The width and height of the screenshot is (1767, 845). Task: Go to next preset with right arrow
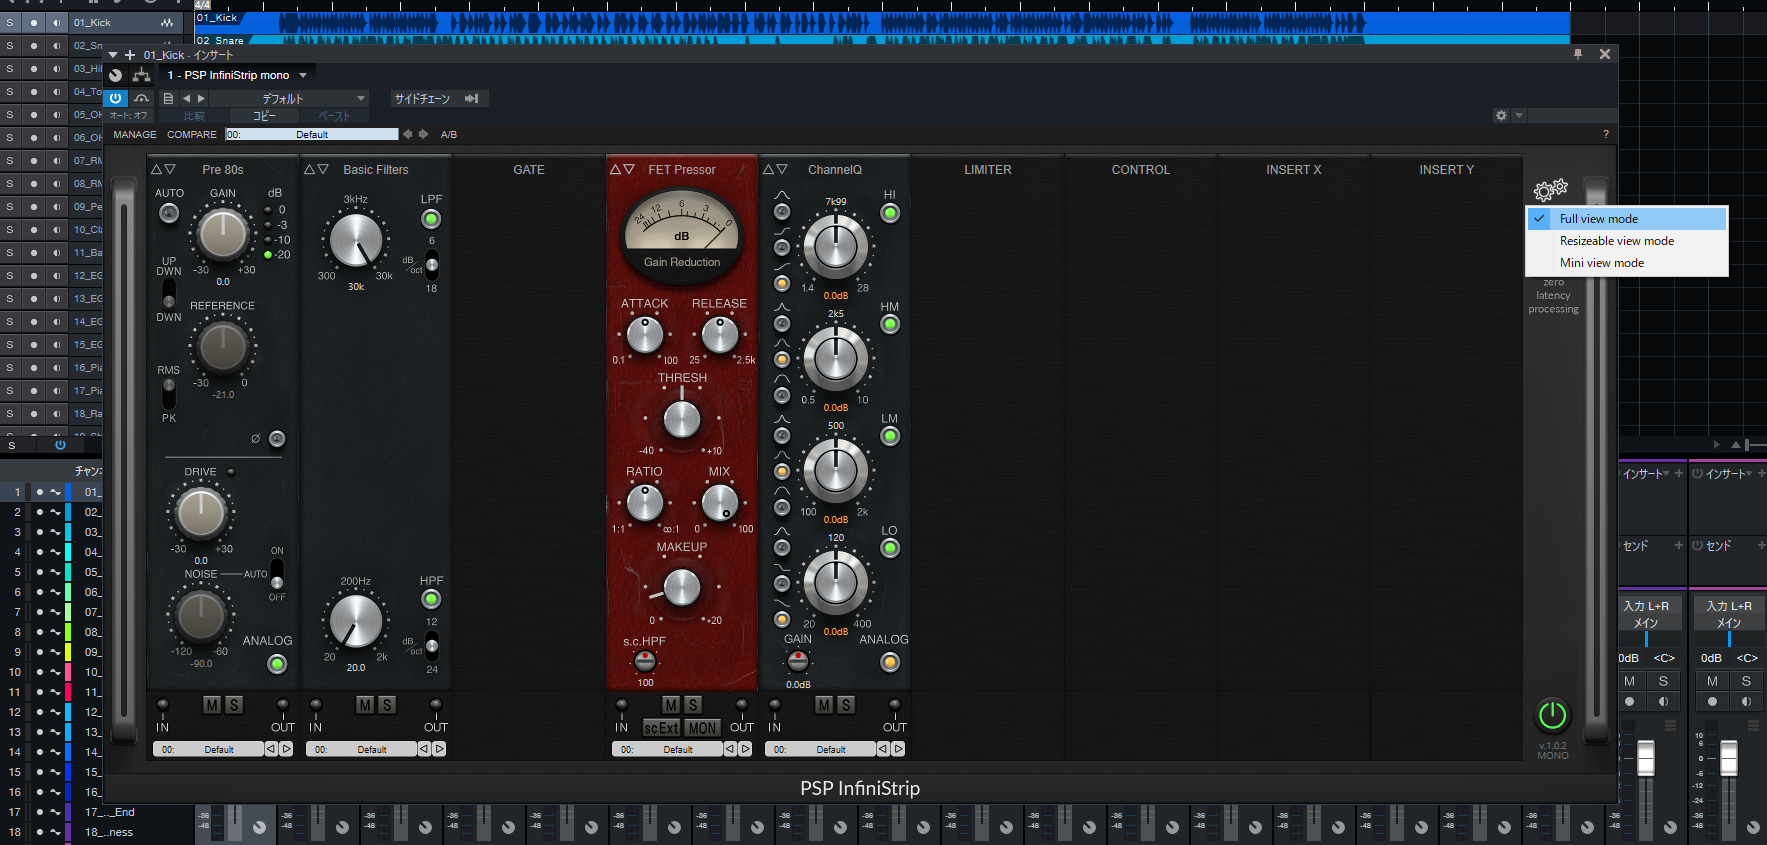click(201, 98)
